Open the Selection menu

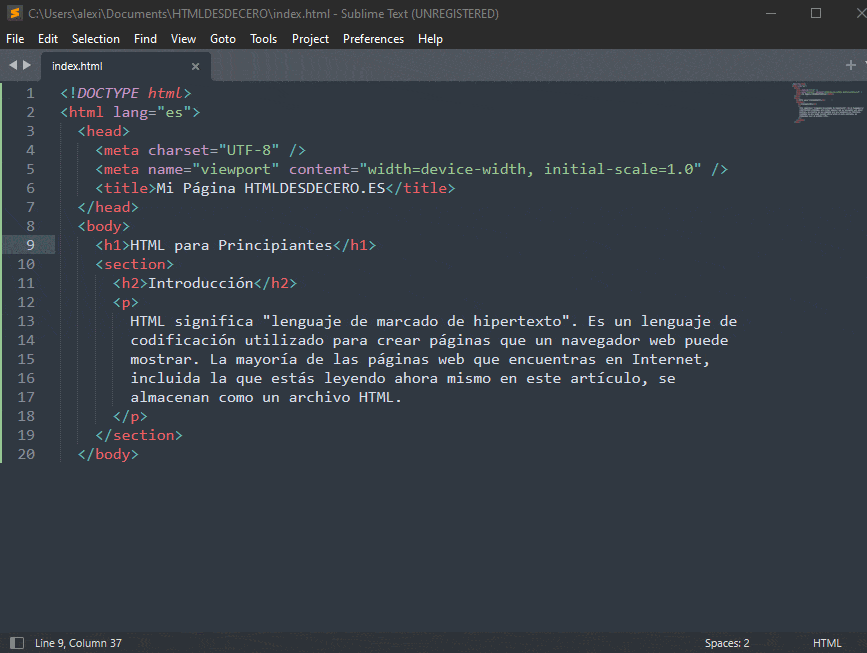pyautogui.click(x=96, y=38)
